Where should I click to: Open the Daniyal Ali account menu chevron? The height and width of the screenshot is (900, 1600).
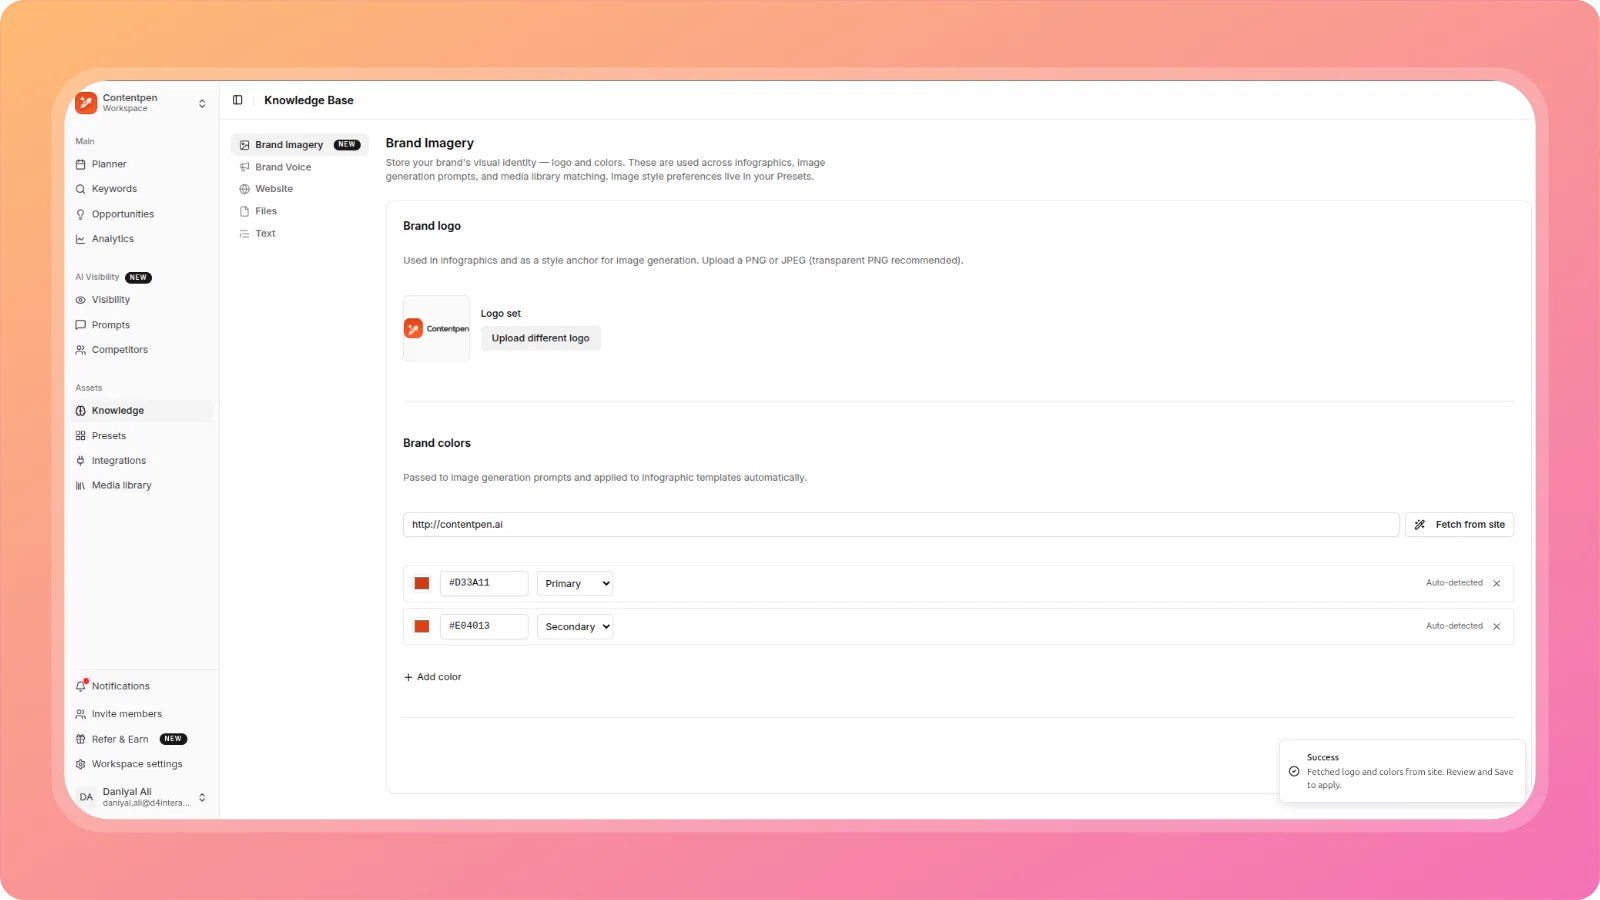pyautogui.click(x=202, y=797)
